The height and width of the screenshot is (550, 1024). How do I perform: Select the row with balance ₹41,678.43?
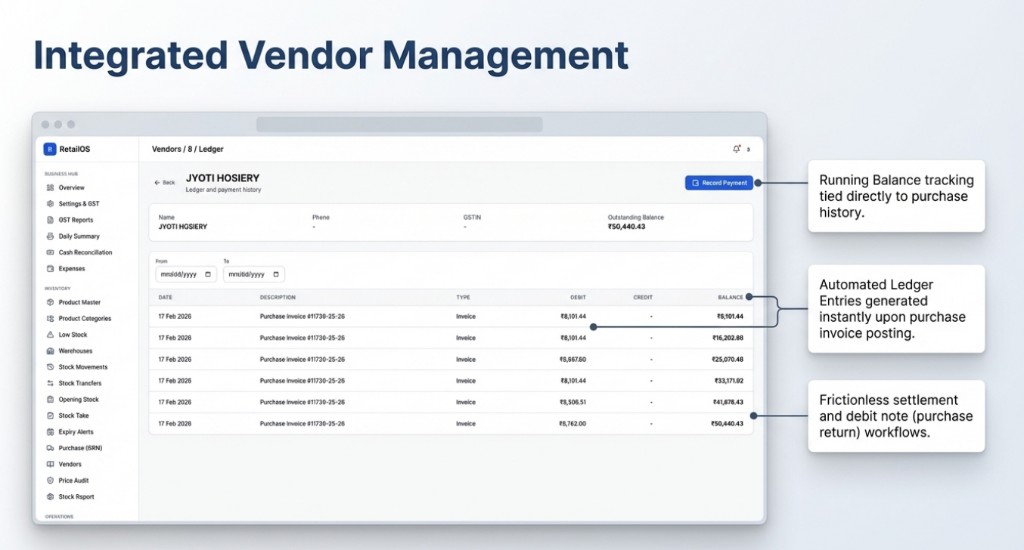click(x=451, y=402)
